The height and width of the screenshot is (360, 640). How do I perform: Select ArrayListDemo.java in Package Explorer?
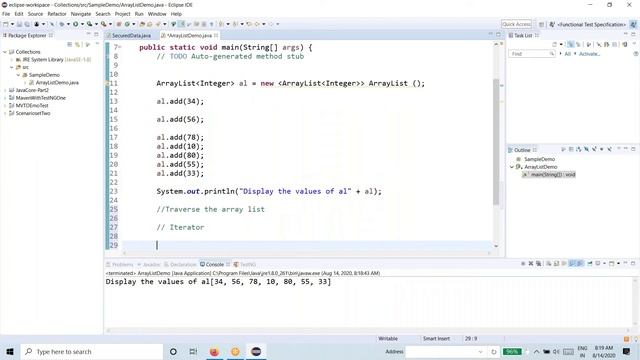tap(57, 83)
